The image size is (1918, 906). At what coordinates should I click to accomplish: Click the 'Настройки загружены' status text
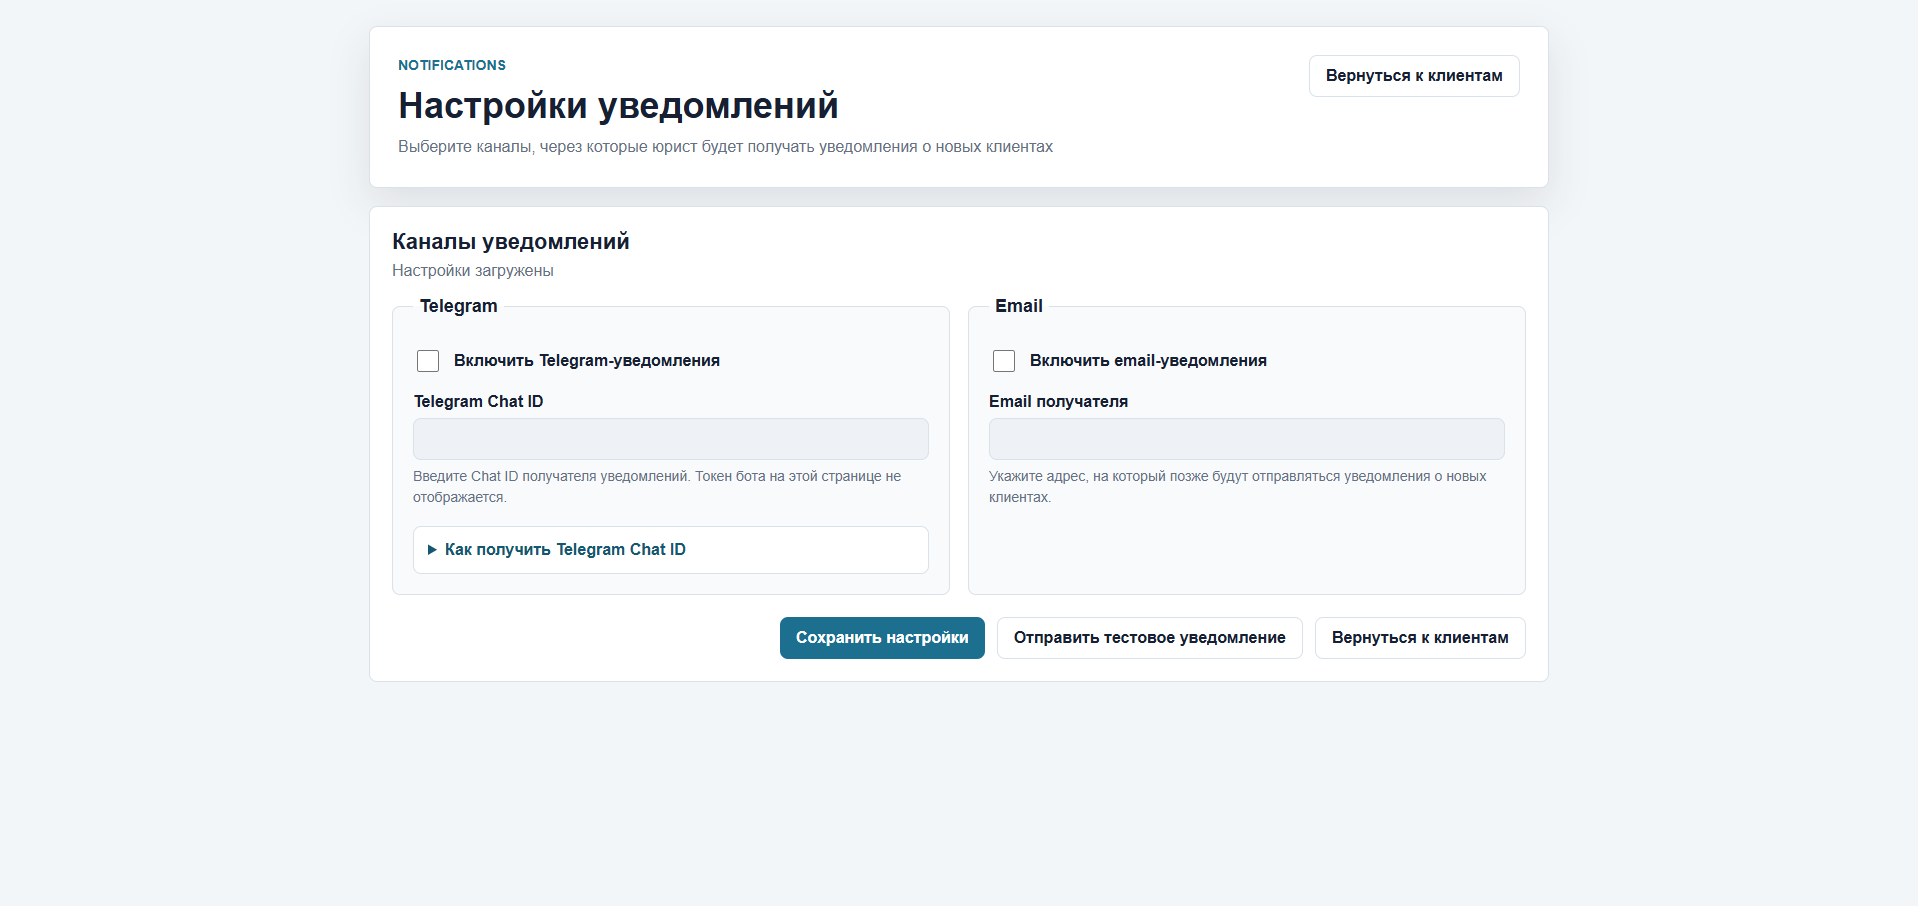473,271
